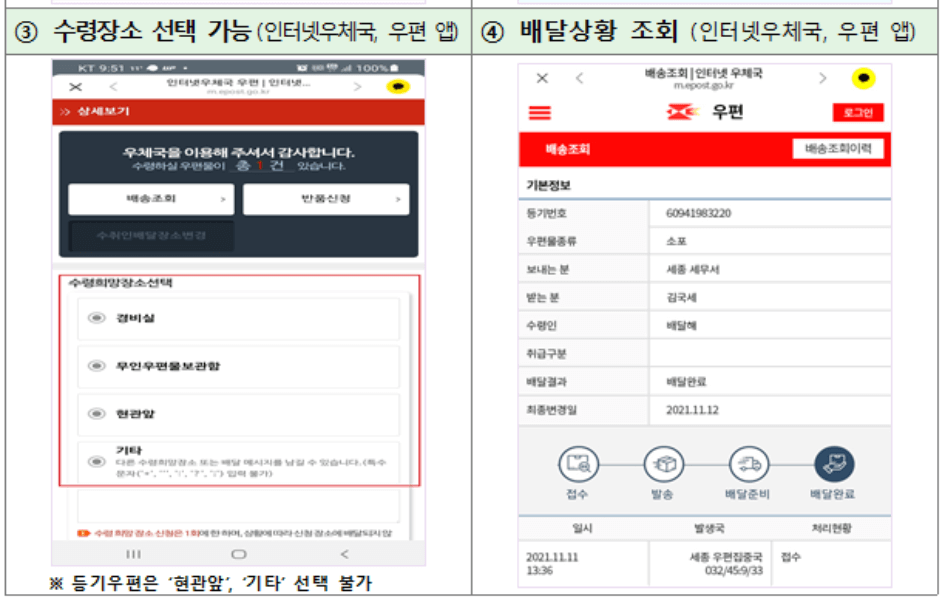Image resolution: width=946 pixels, height=603 pixels.
Task: Click the 소포 mail type value
Action: 676,241
